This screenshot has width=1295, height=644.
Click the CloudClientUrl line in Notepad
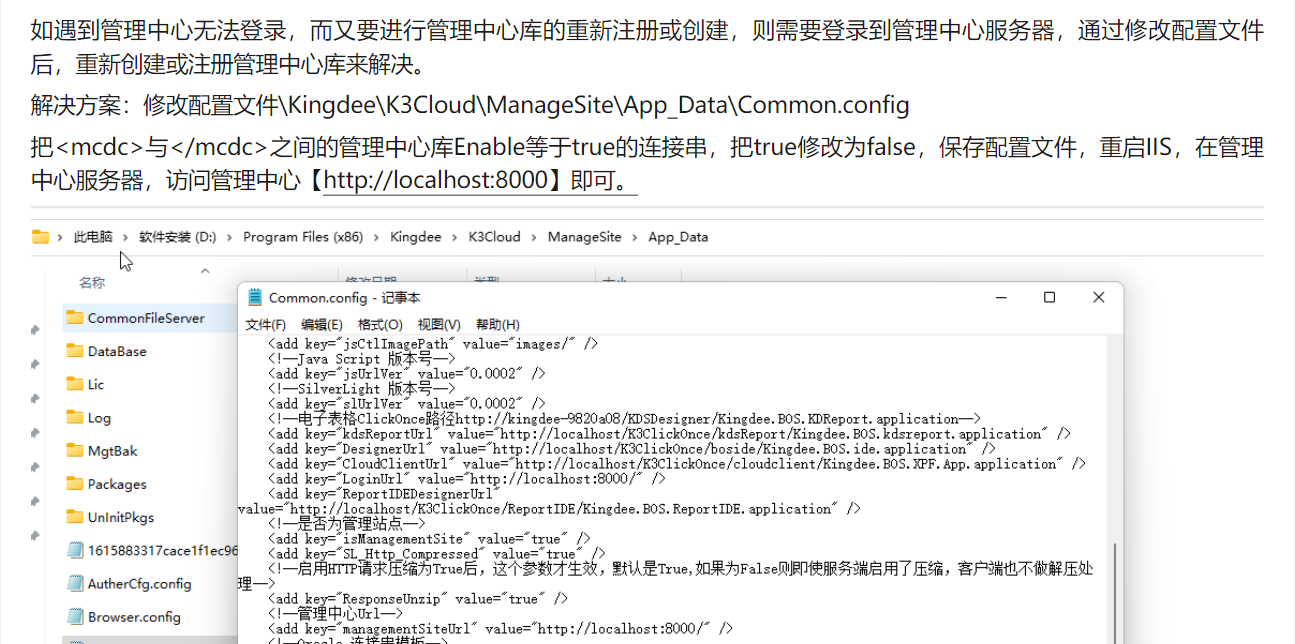677,464
